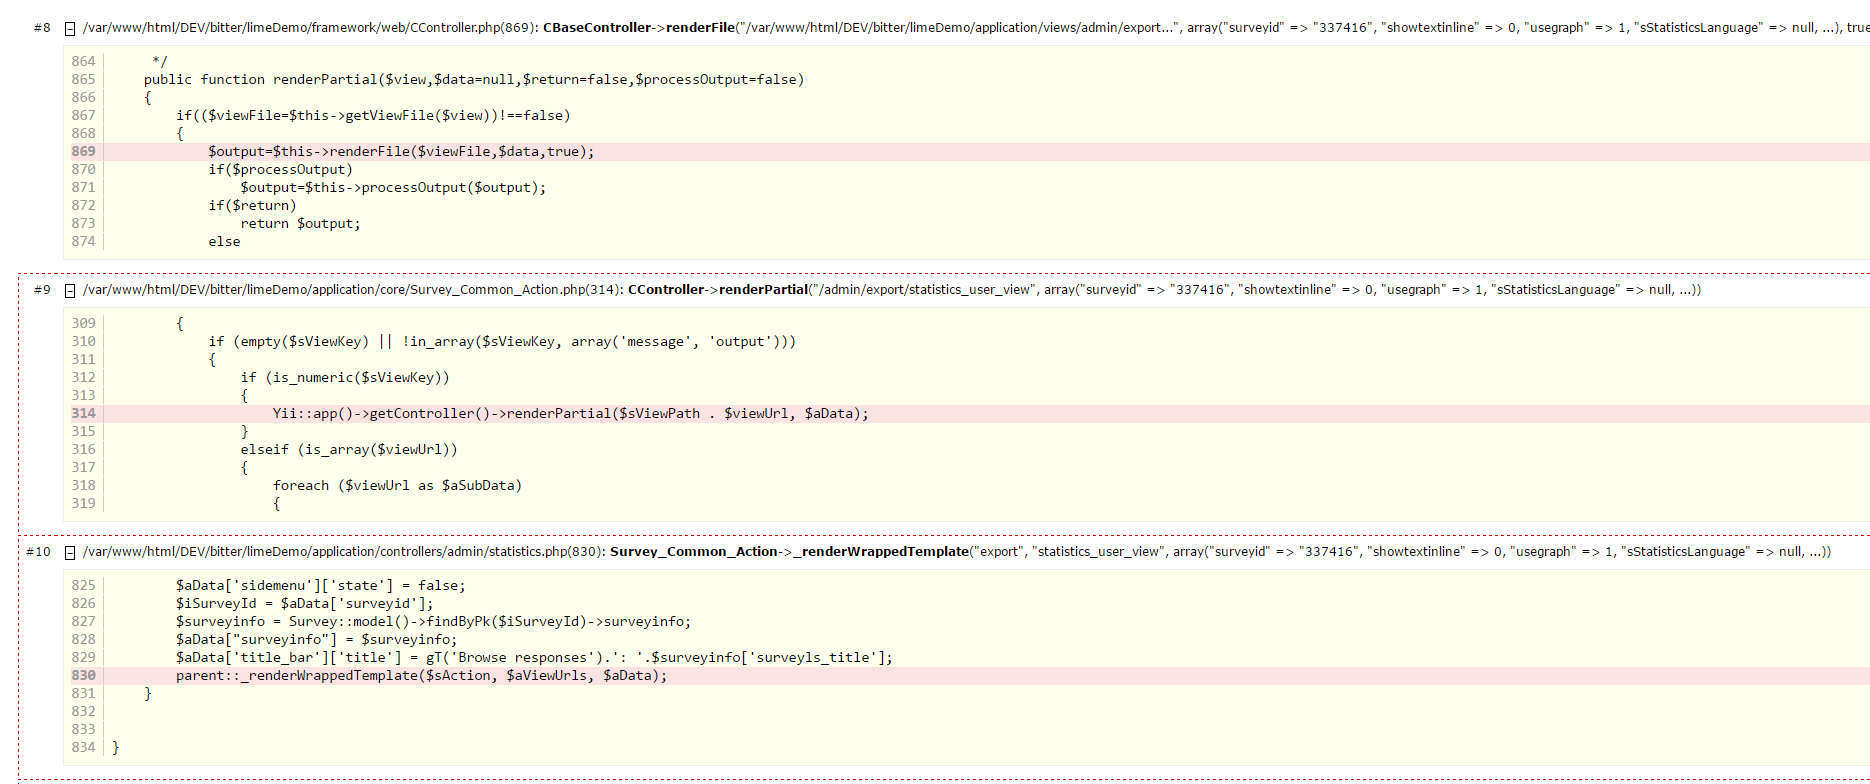This screenshot has height=784, width=1870.
Task: Click the Survey::model()->findByPk code line
Action: pyautogui.click(x=433, y=622)
